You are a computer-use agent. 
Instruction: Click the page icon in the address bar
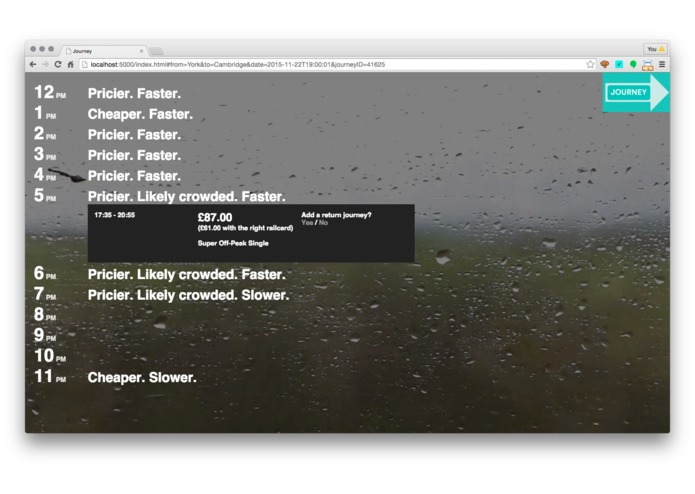coord(85,64)
